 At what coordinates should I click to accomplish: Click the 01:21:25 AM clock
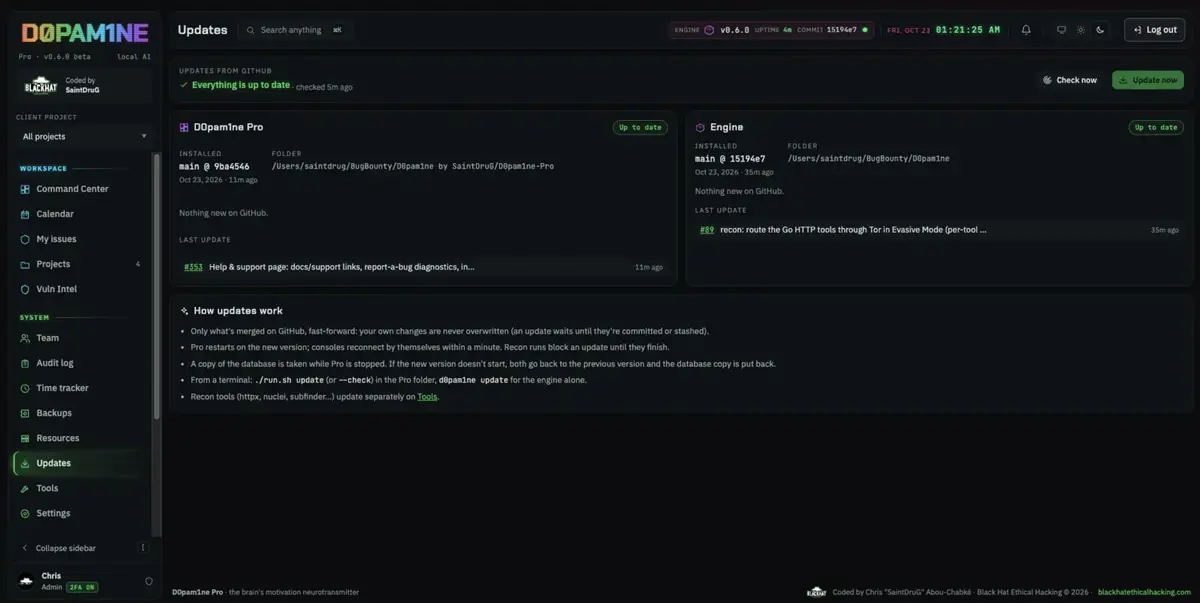968,30
